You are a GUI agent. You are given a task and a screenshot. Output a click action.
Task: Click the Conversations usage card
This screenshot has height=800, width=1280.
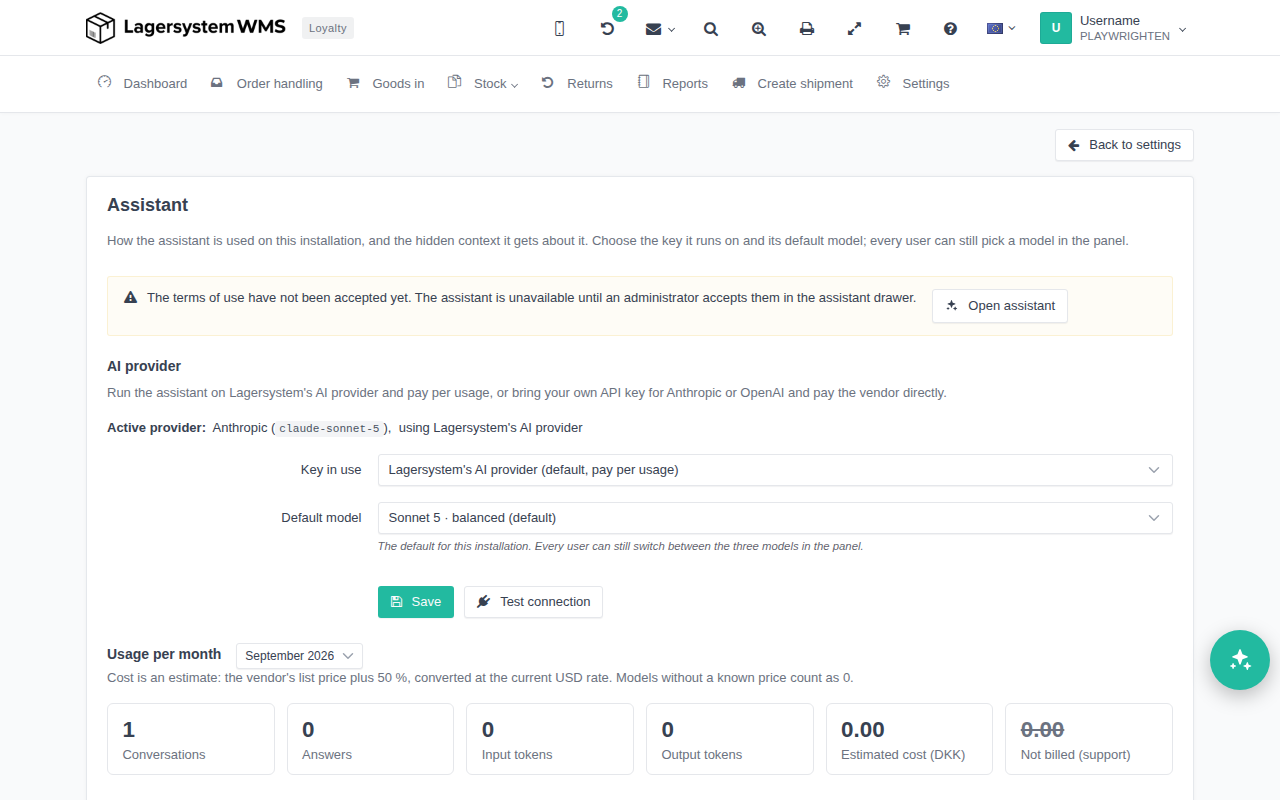[191, 739]
